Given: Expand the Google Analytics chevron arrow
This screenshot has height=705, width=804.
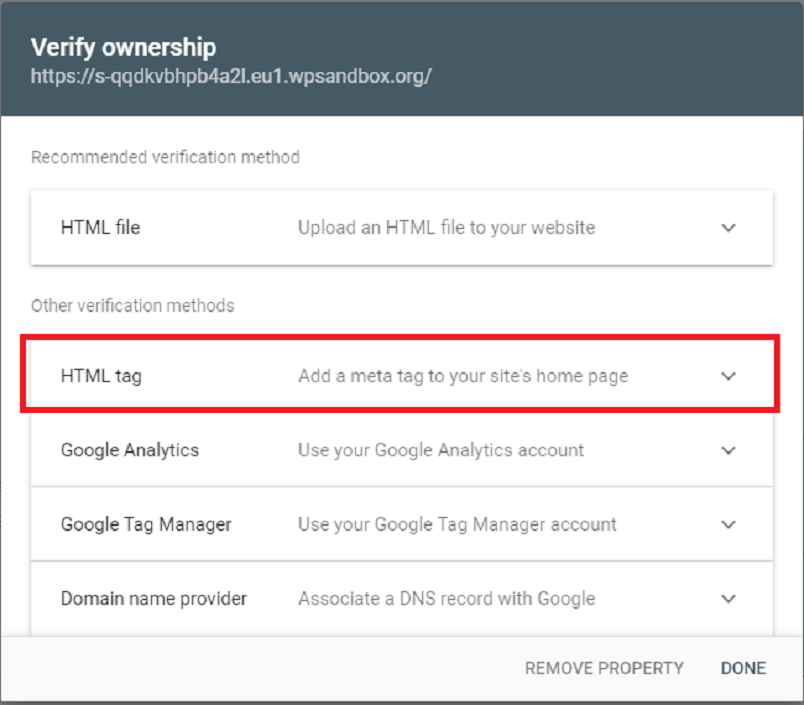Looking at the screenshot, I should [x=728, y=450].
